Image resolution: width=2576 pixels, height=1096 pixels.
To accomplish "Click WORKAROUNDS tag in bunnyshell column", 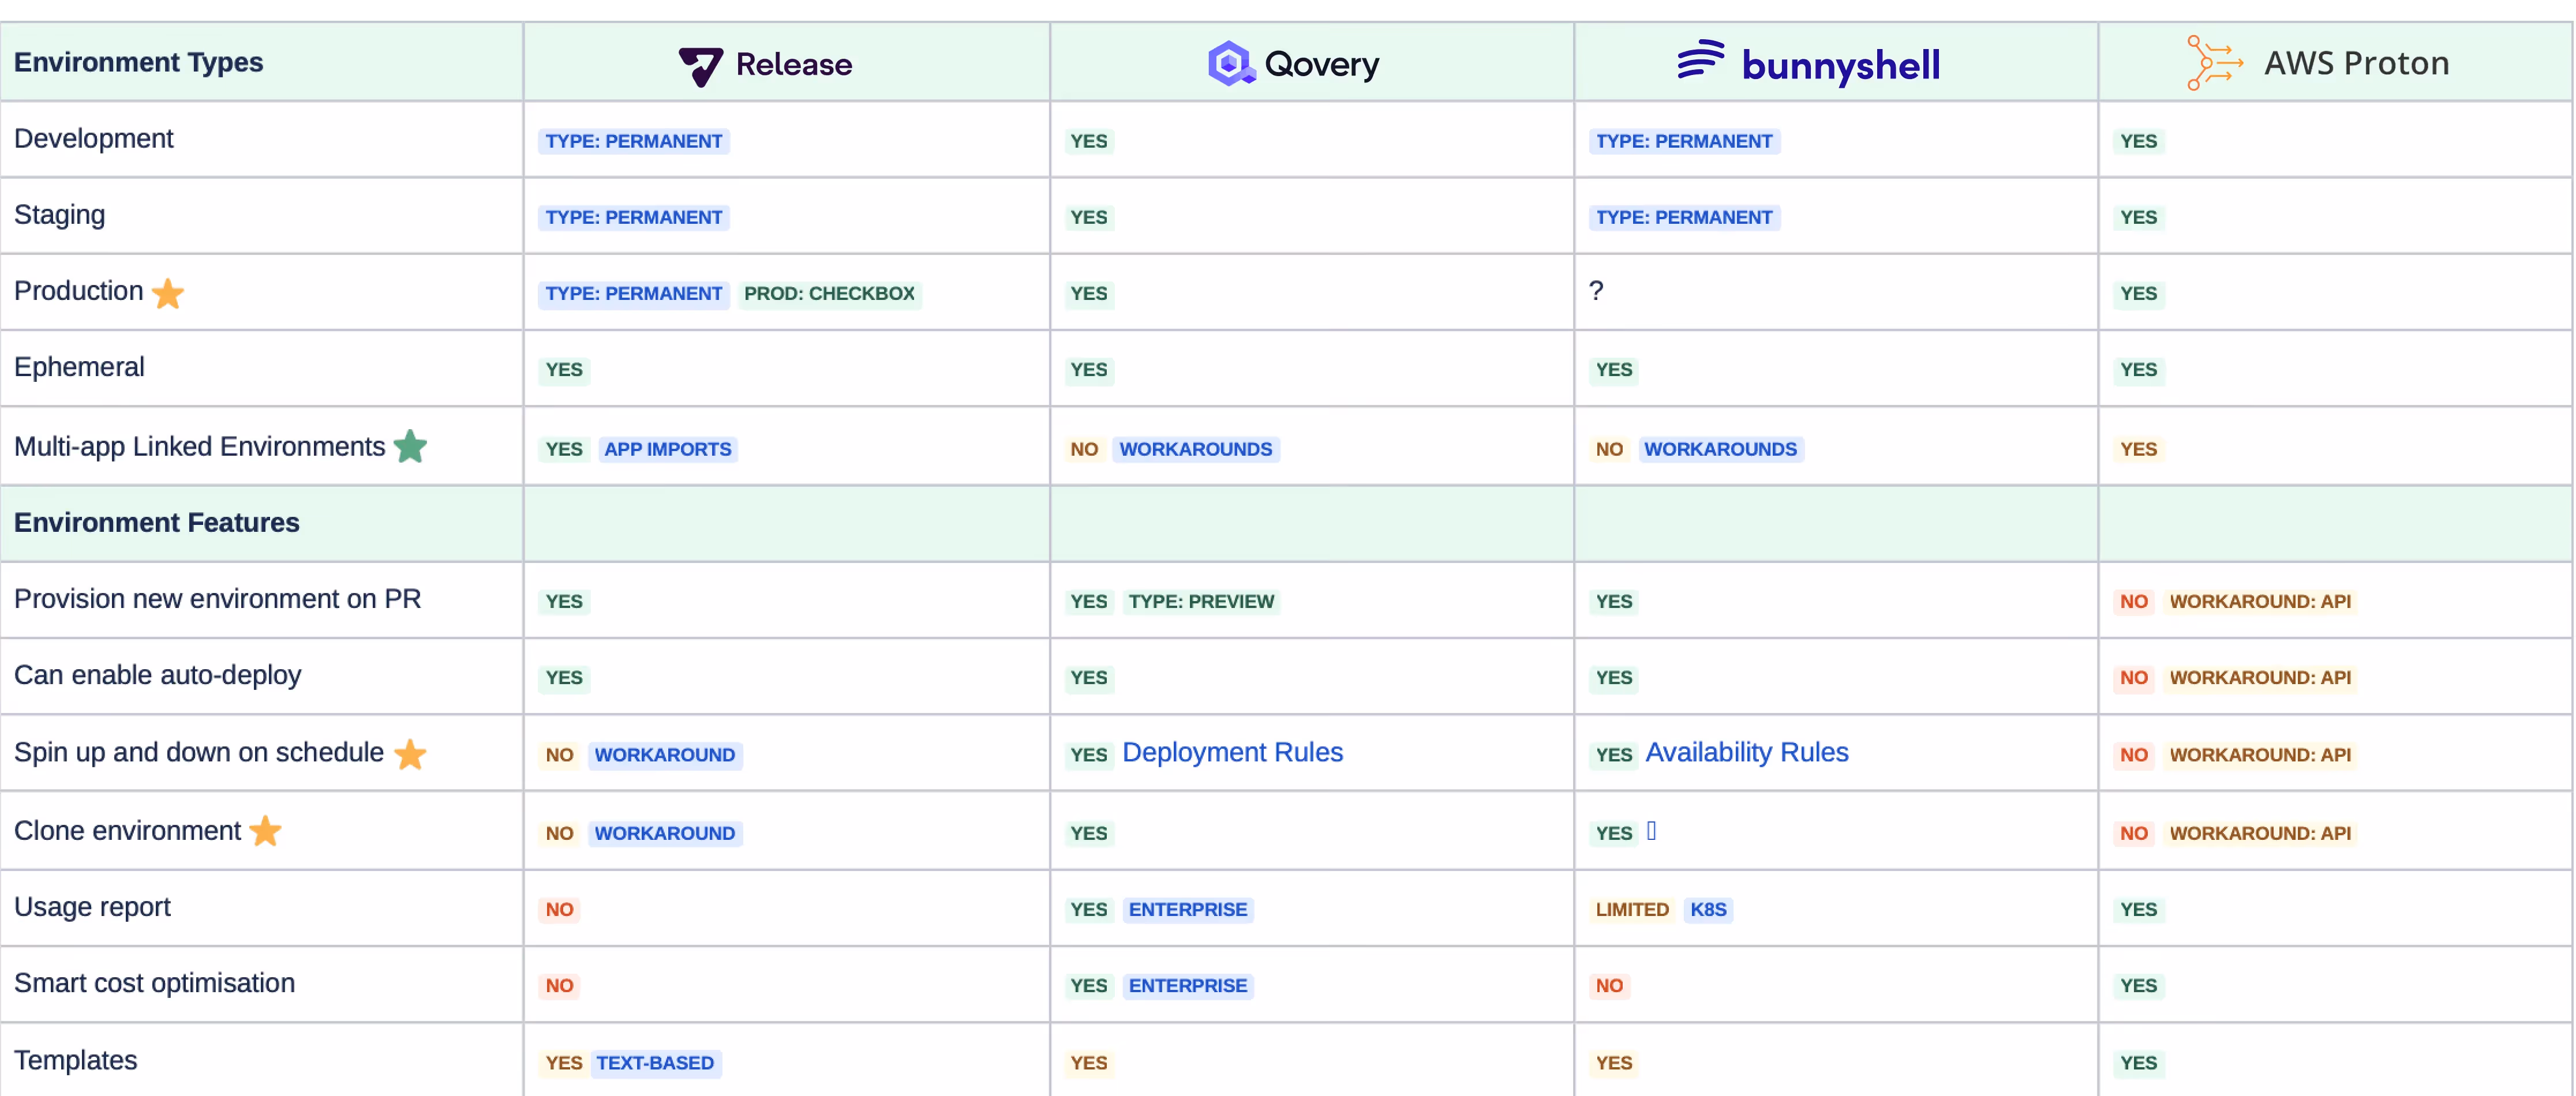I will coord(1720,450).
